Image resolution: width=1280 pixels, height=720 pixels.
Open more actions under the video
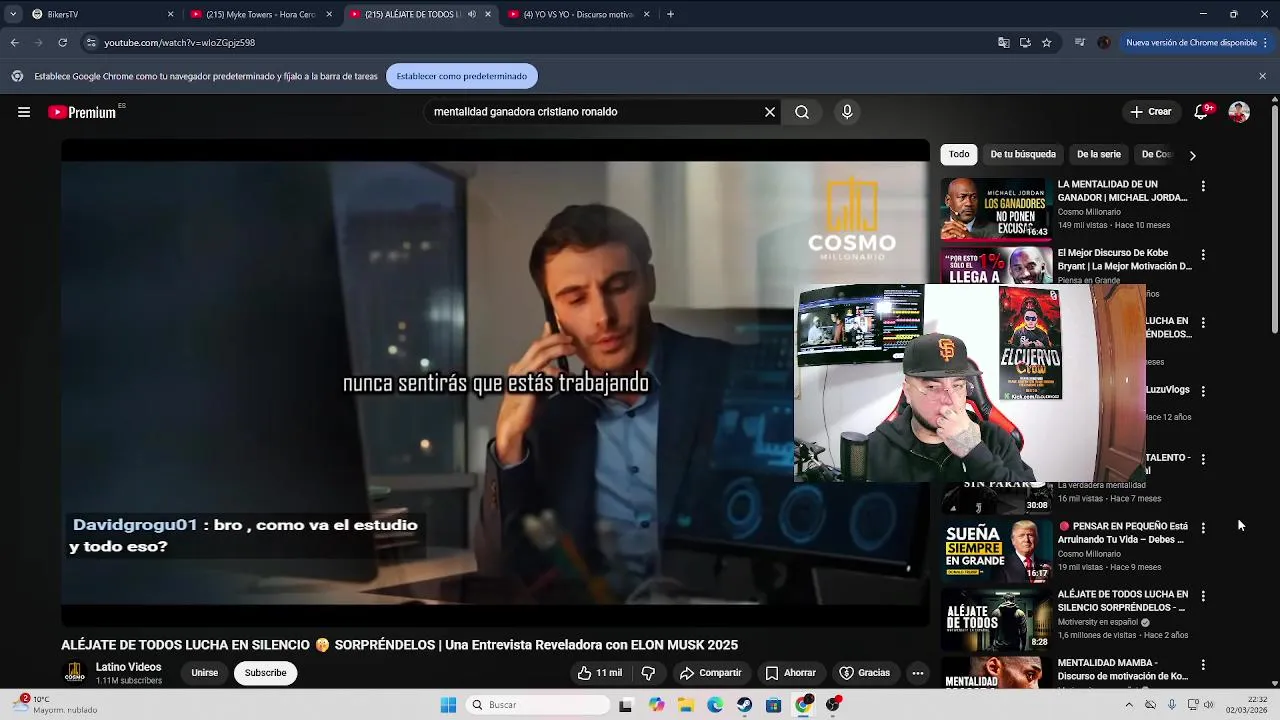click(x=917, y=673)
